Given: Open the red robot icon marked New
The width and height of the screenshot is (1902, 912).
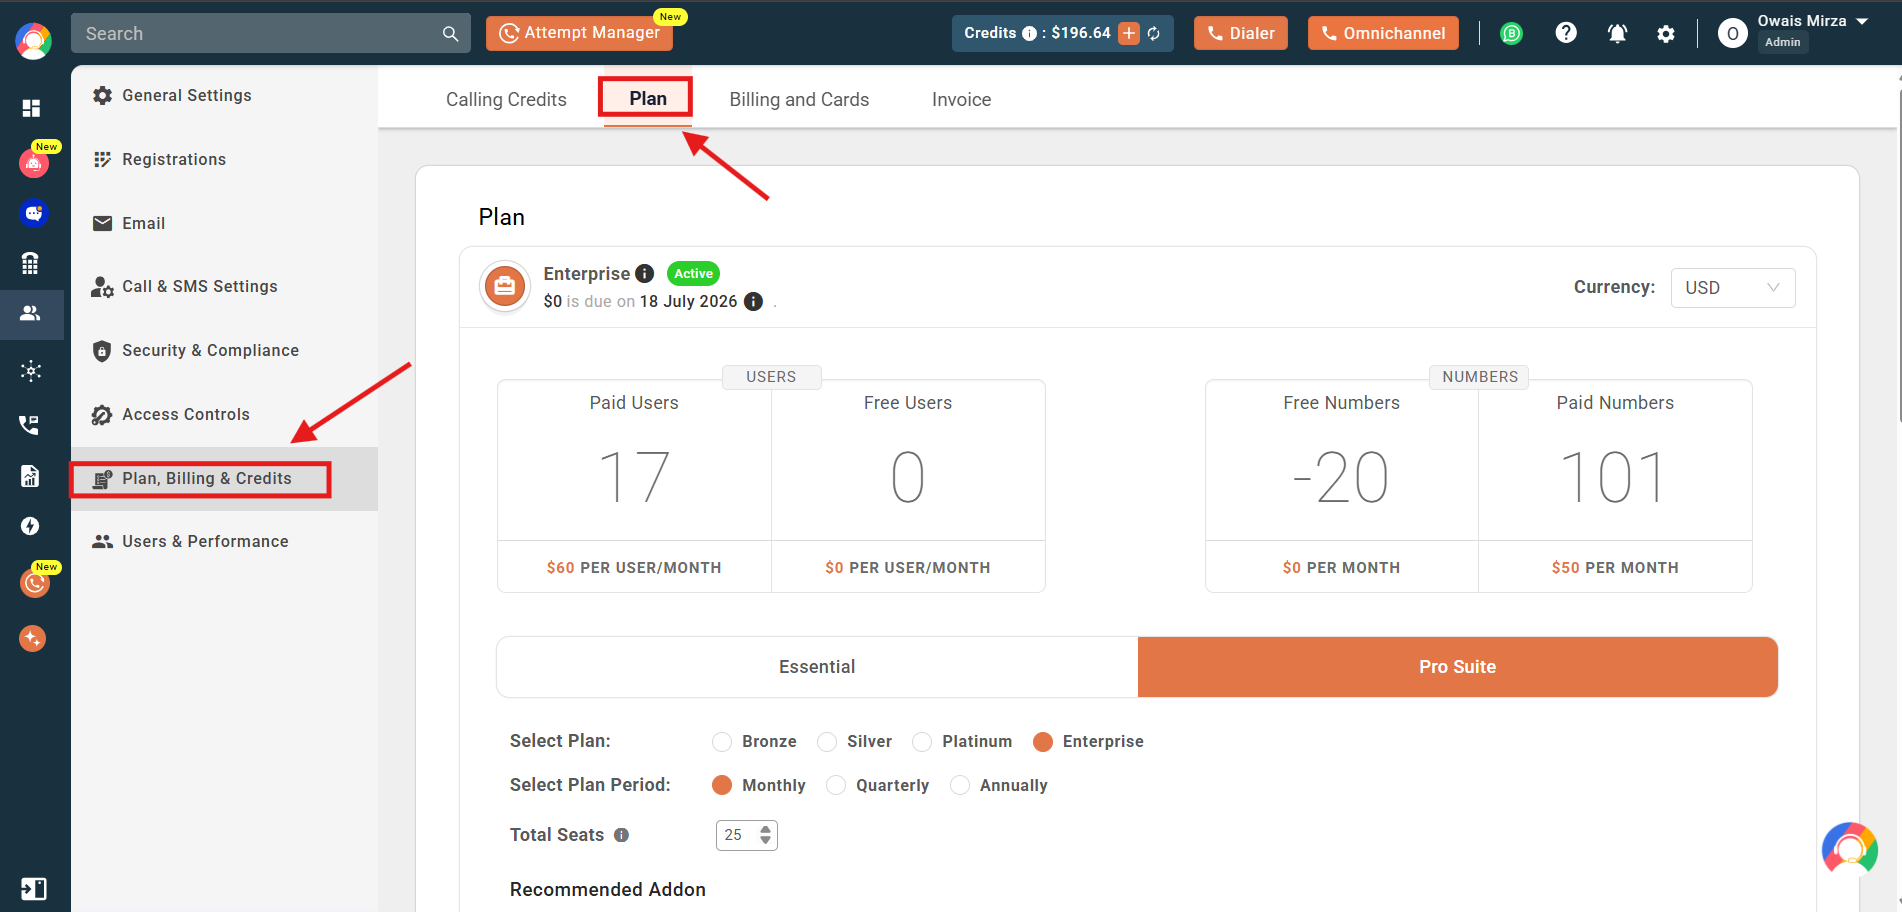Looking at the screenshot, I should coord(34,162).
